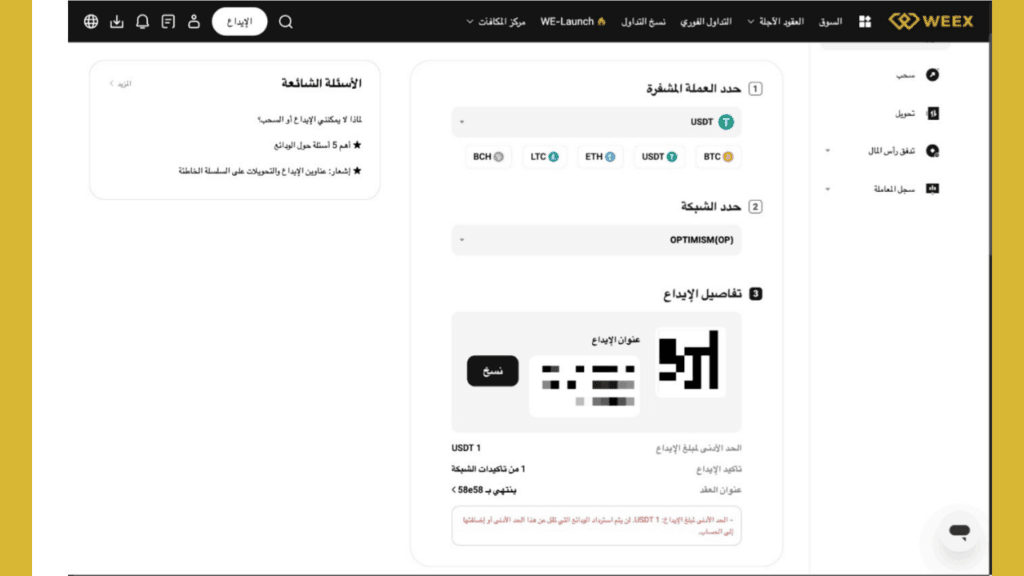Click the red minimum deposit warning note
Image resolution: width=1024 pixels, height=576 pixels.
596,526
